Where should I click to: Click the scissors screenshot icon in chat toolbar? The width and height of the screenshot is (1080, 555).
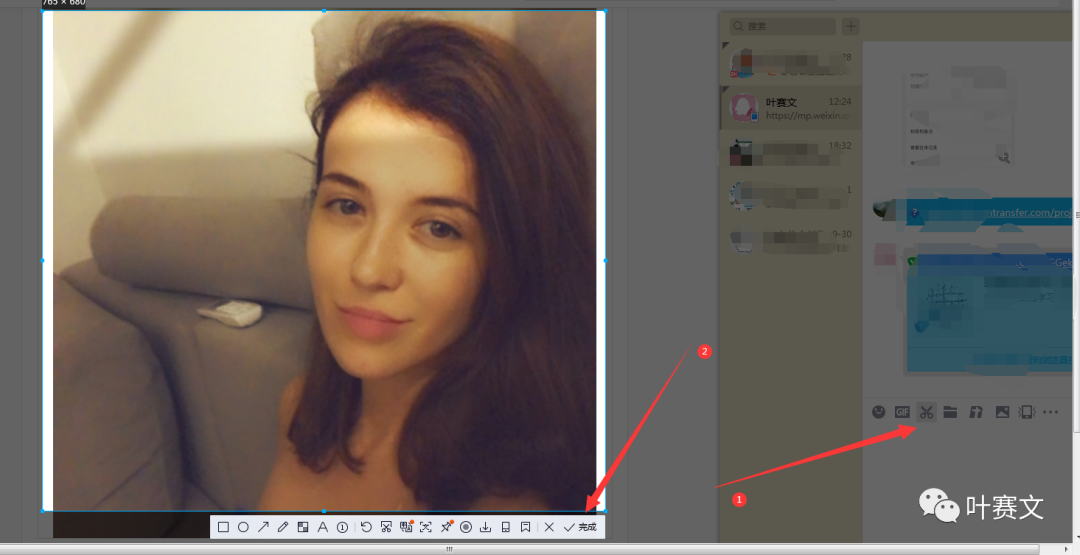coord(926,412)
